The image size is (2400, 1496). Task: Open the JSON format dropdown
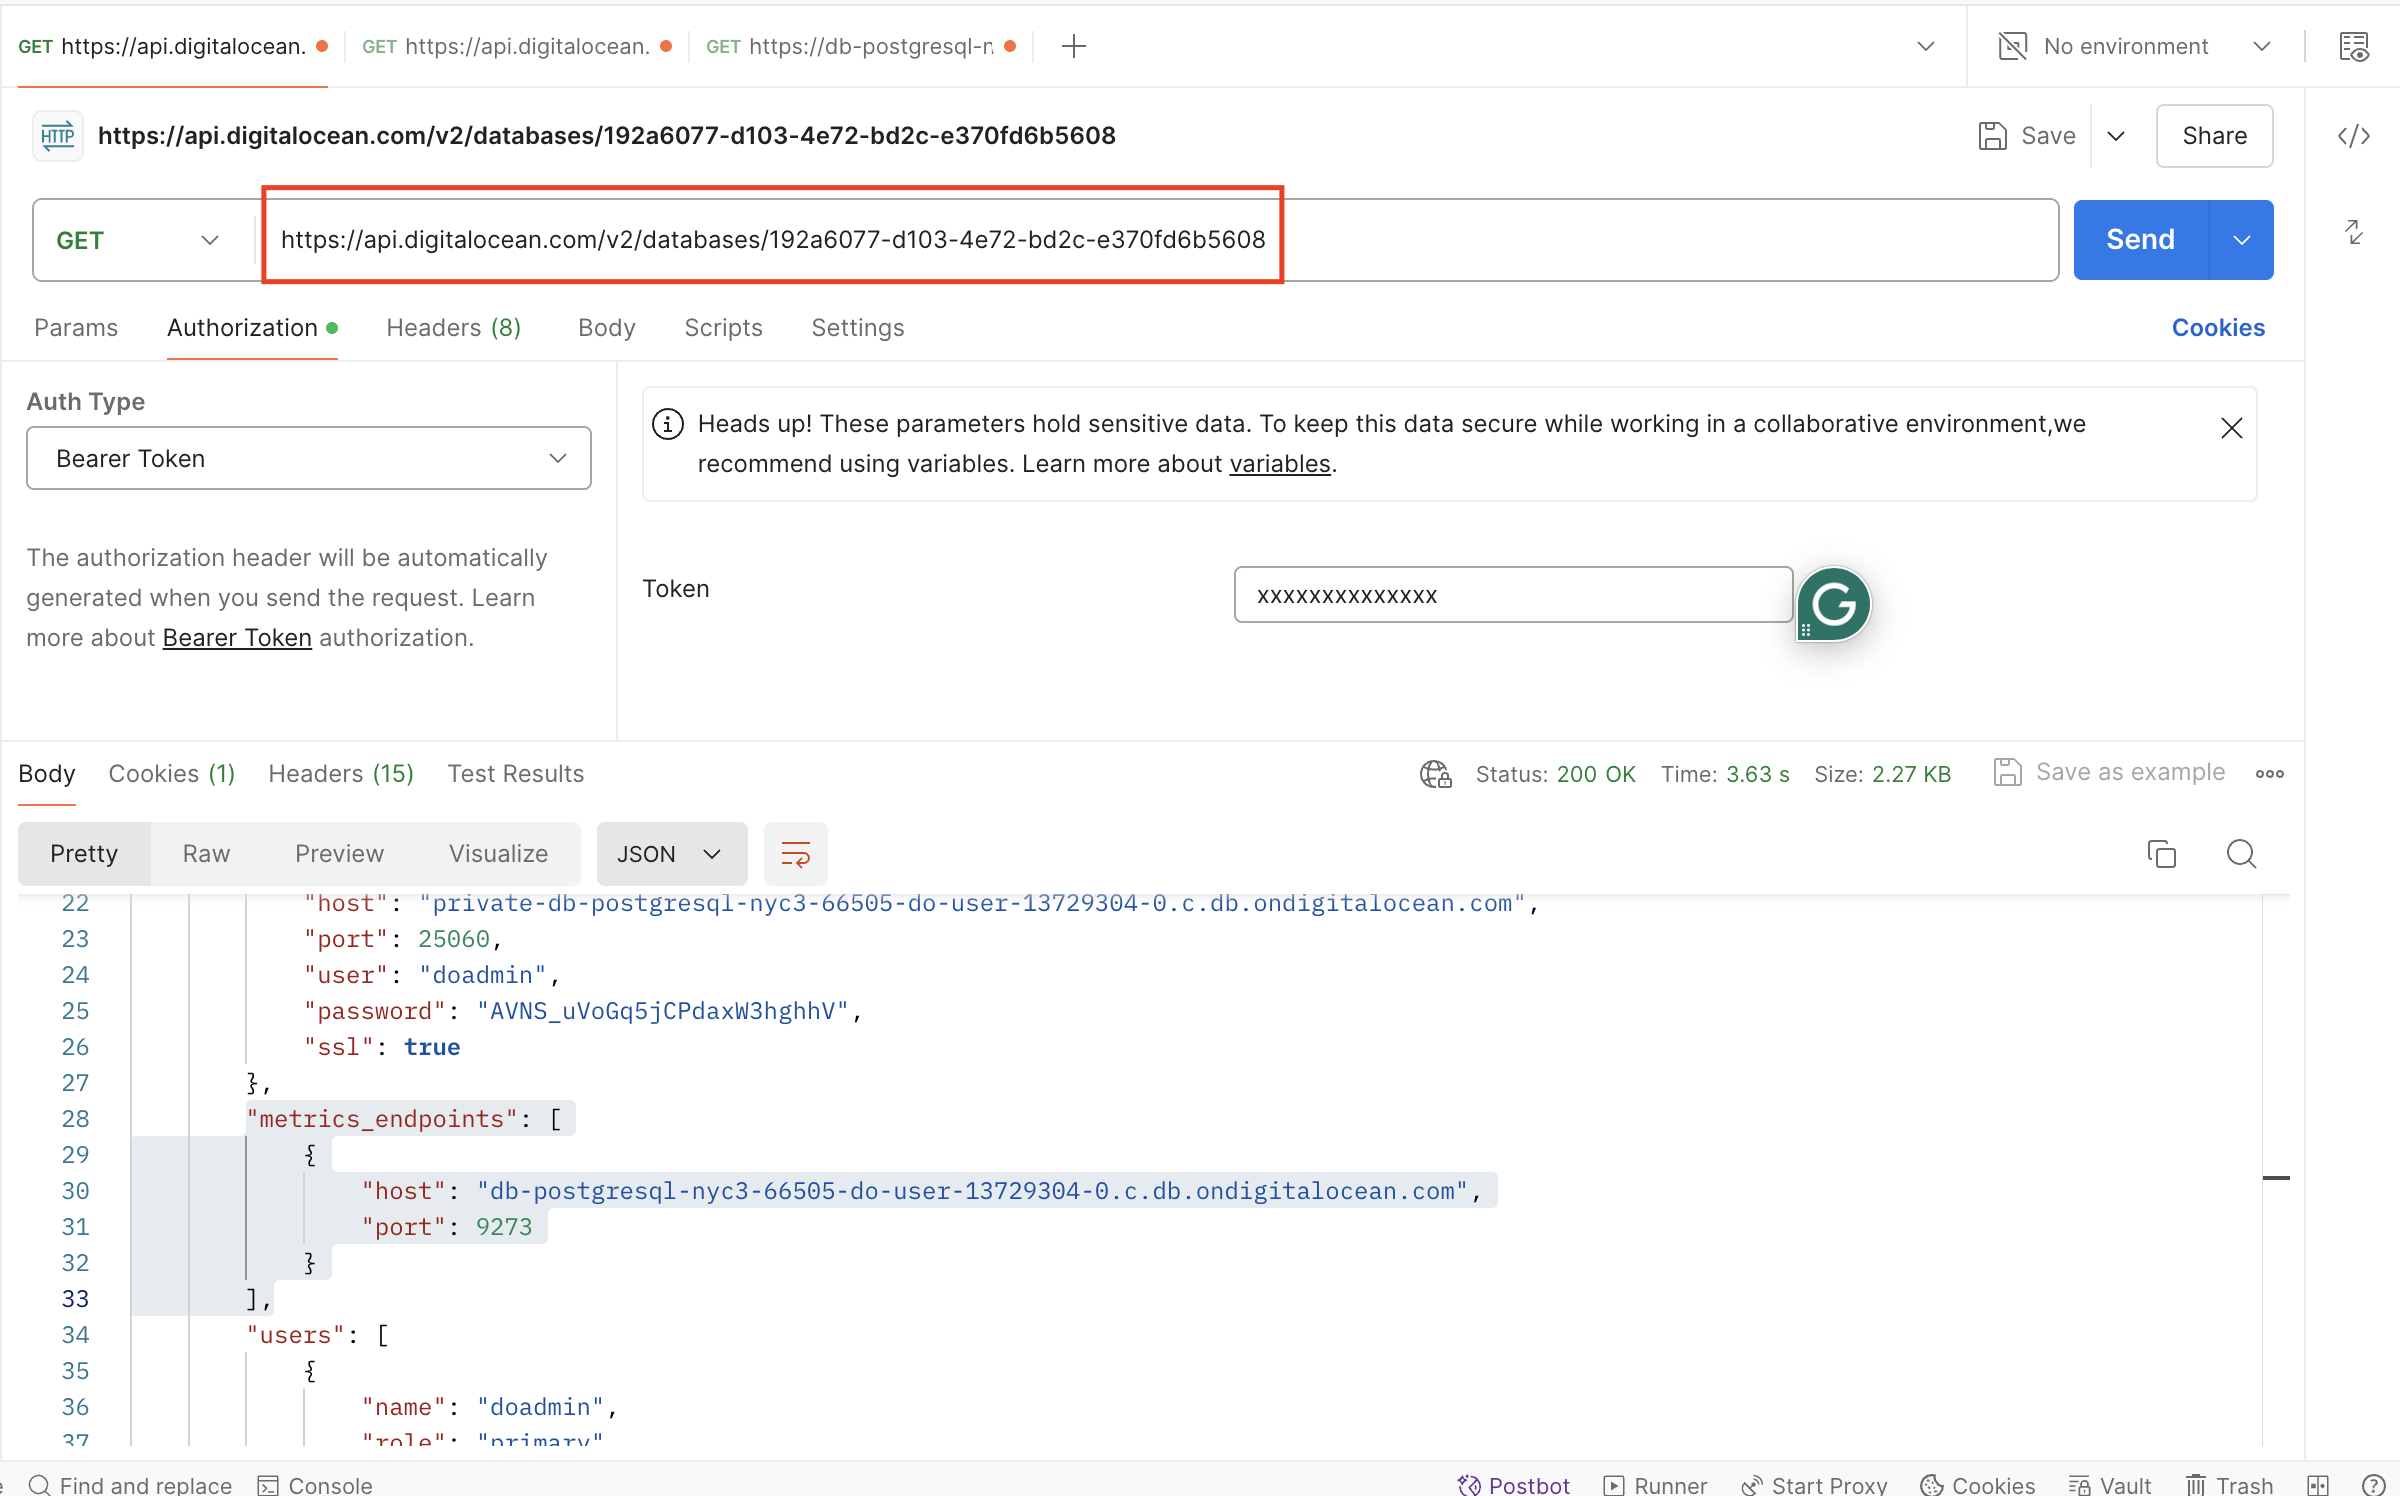670,854
